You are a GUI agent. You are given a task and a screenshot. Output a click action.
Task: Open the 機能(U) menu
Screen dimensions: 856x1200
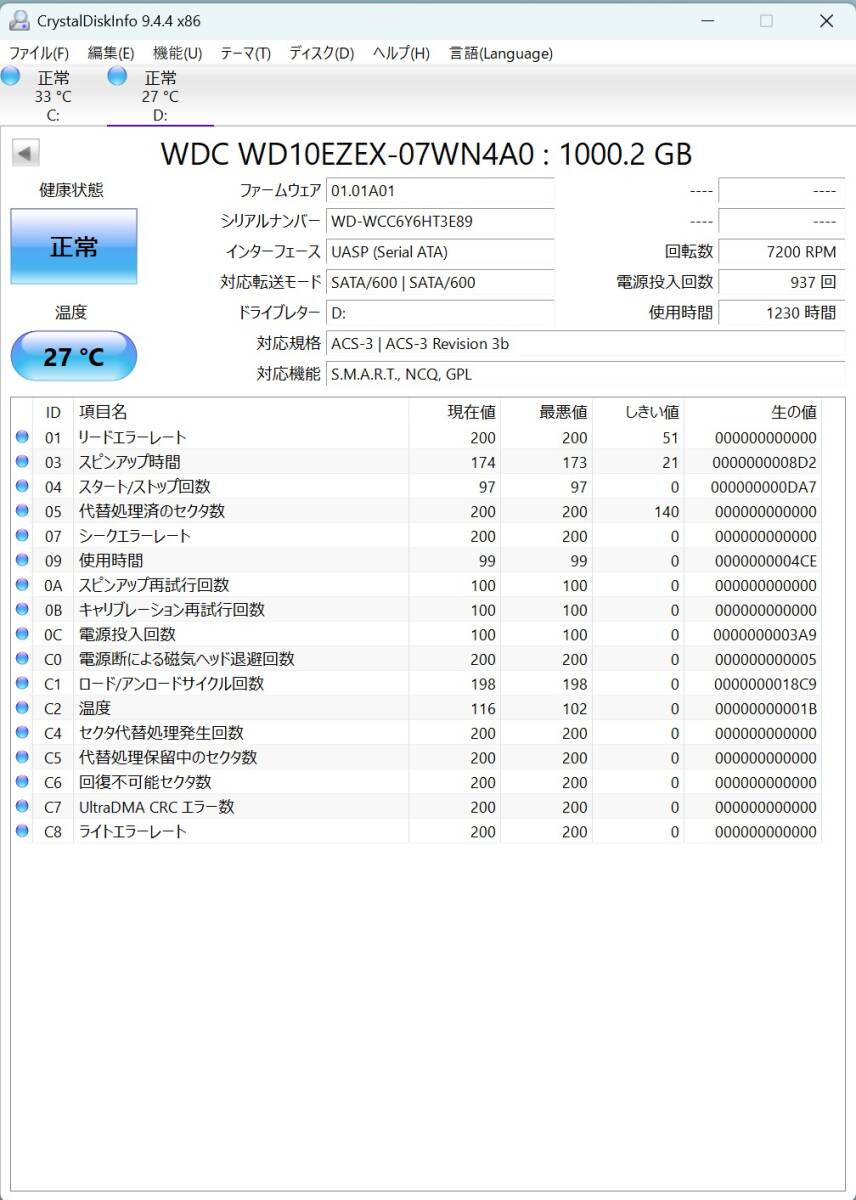(177, 53)
